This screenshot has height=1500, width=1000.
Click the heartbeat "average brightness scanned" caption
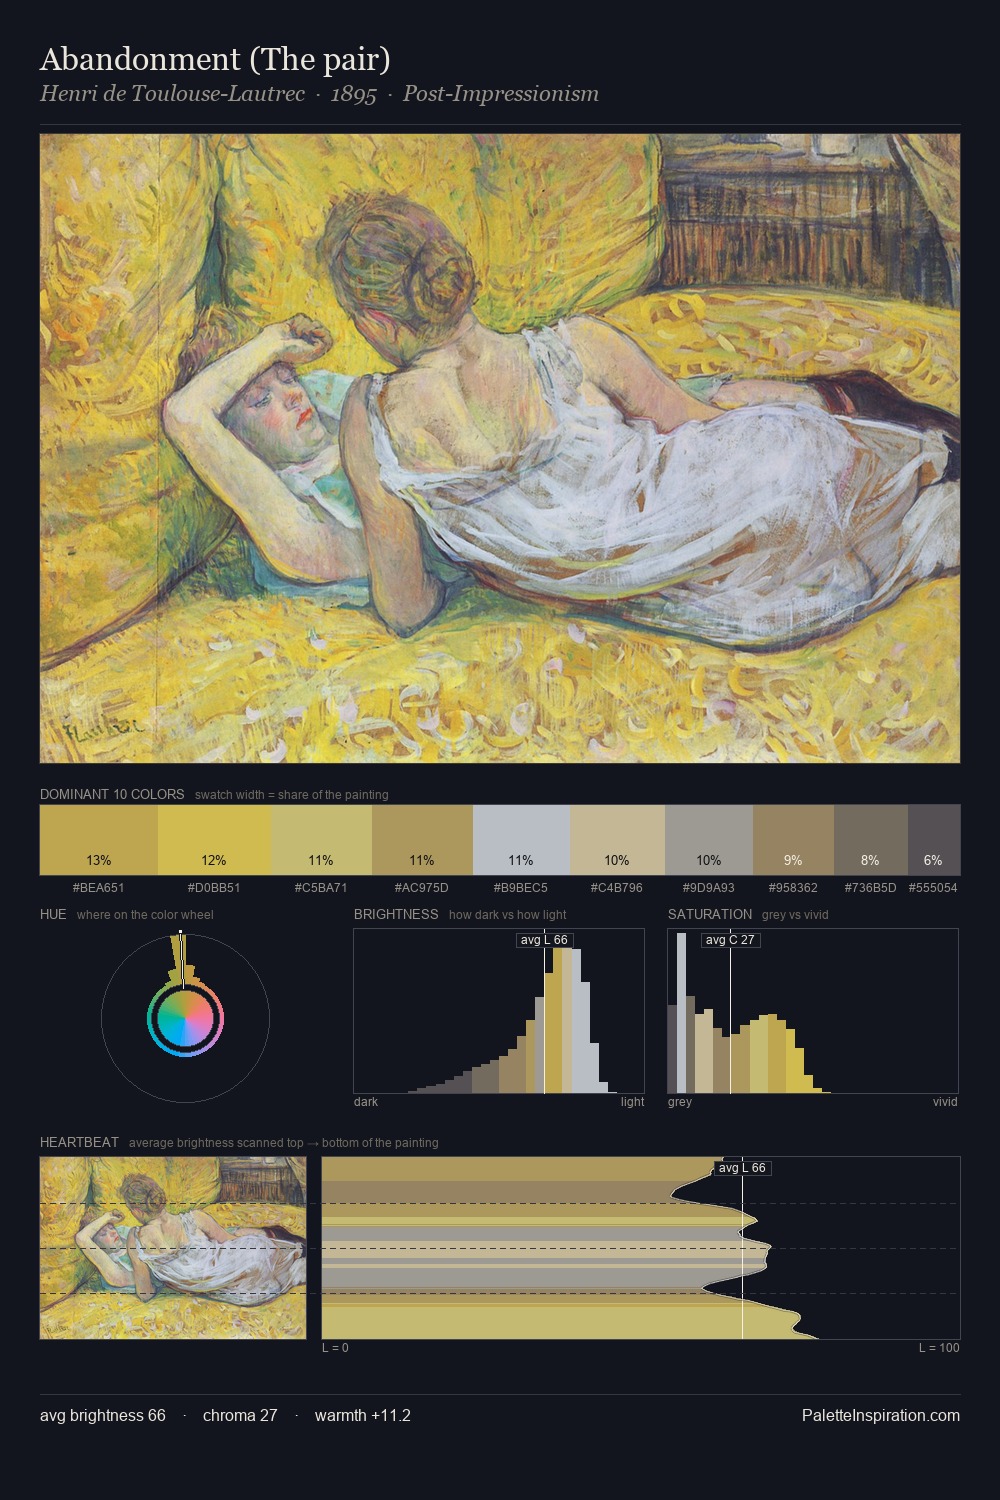(284, 1143)
